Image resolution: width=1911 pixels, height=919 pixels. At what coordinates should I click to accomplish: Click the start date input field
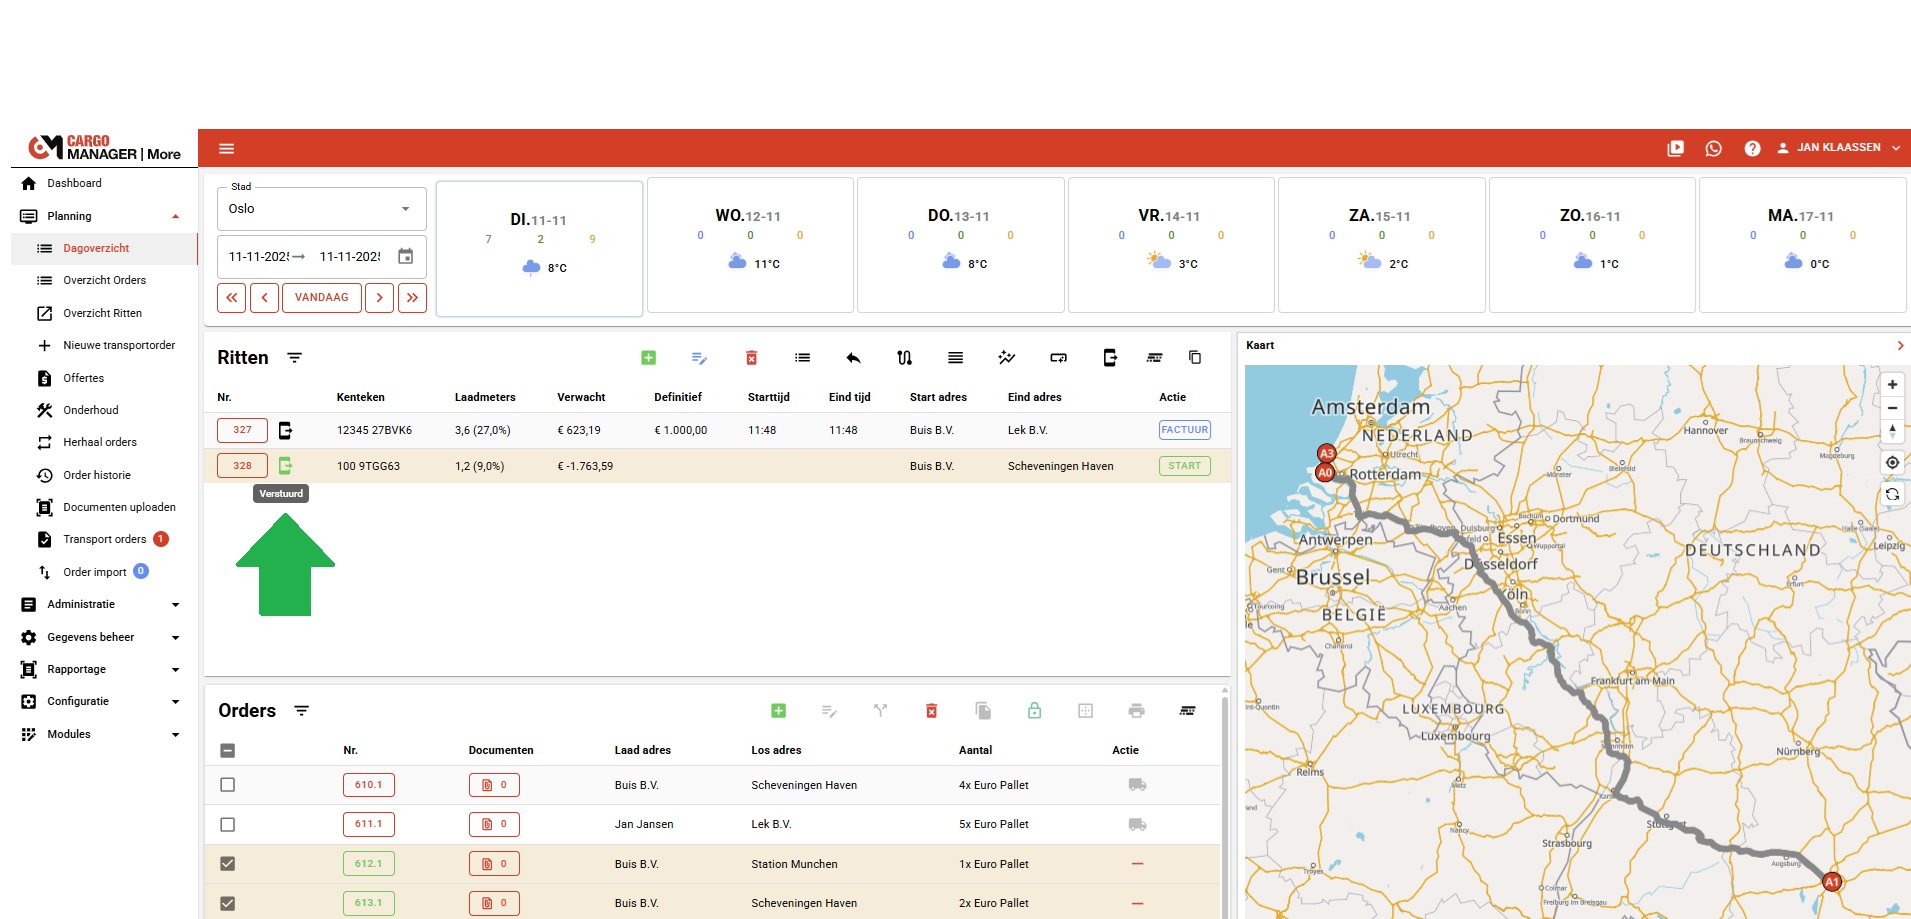coord(258,257)
